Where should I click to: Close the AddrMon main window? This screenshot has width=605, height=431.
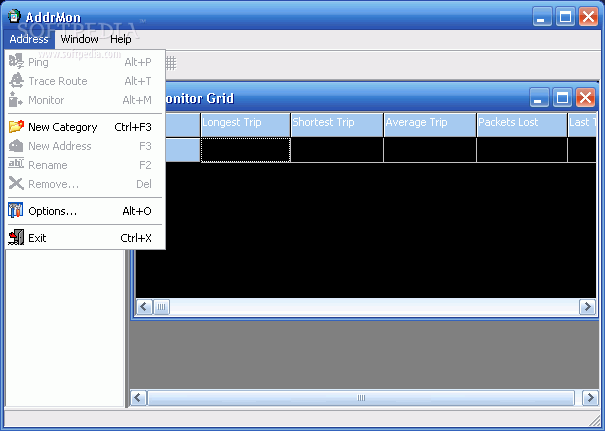point(588,17)
